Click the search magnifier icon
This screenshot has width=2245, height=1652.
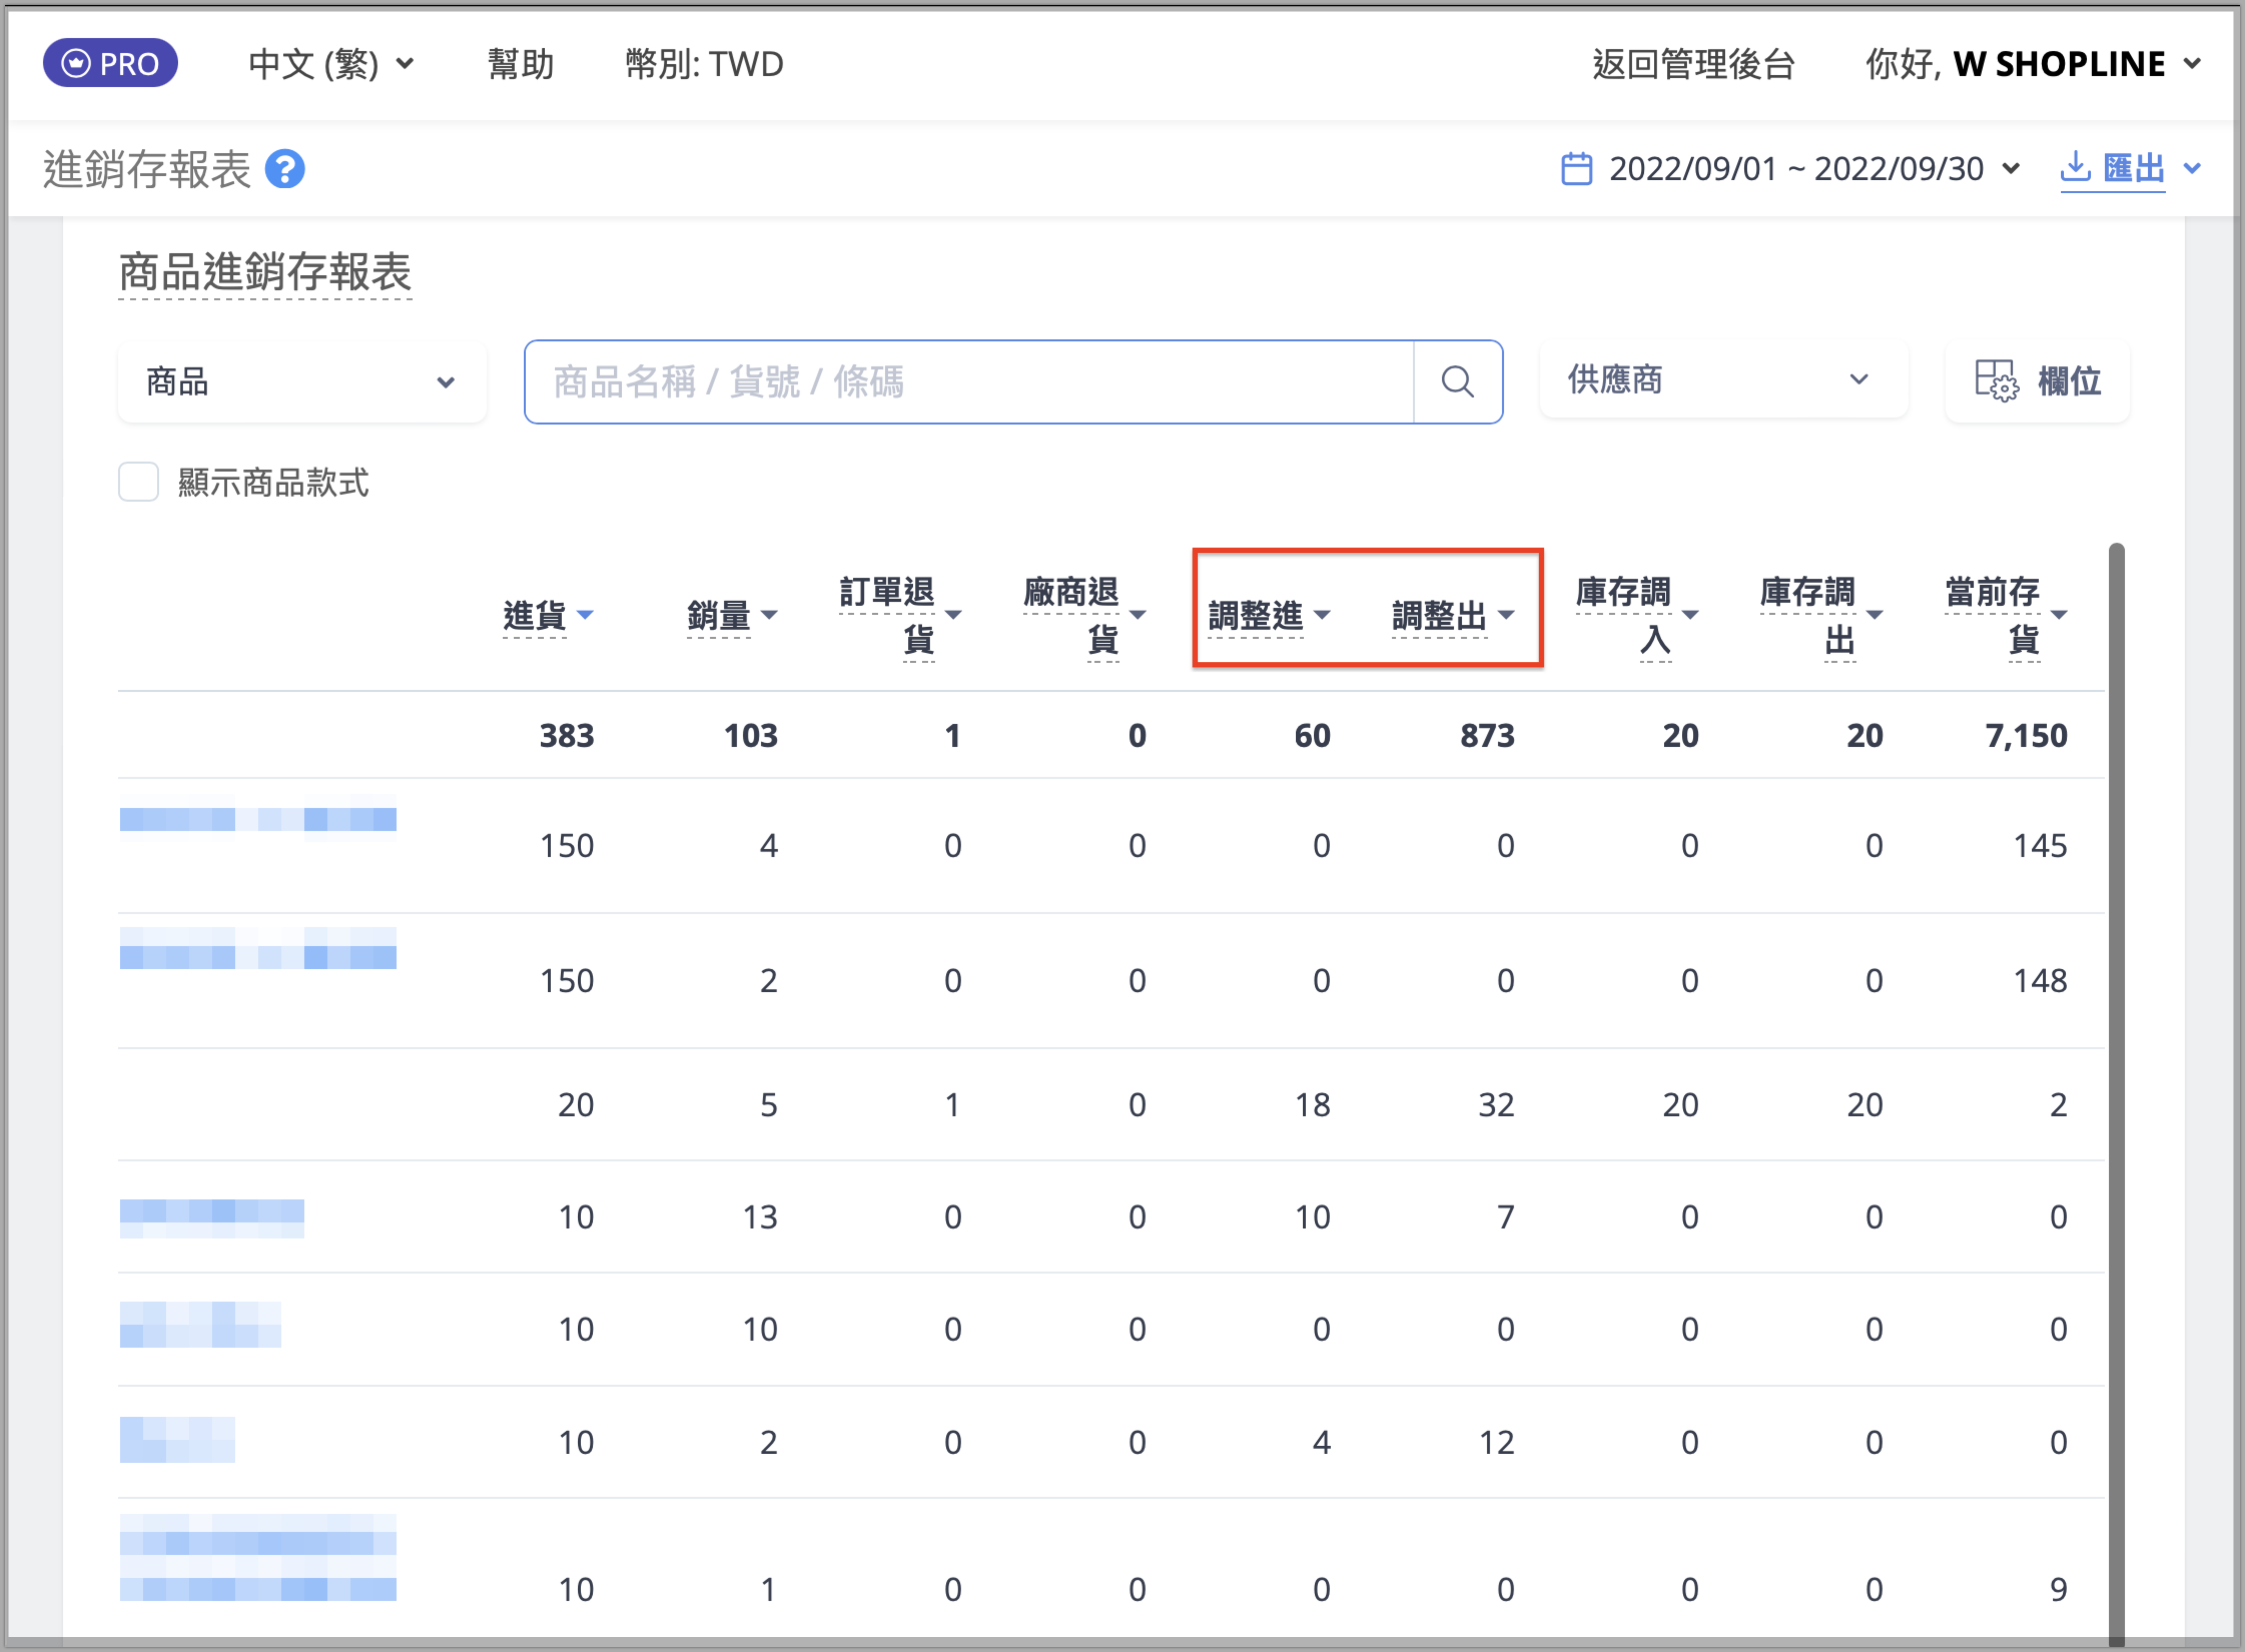click(x=1457, y=382)
